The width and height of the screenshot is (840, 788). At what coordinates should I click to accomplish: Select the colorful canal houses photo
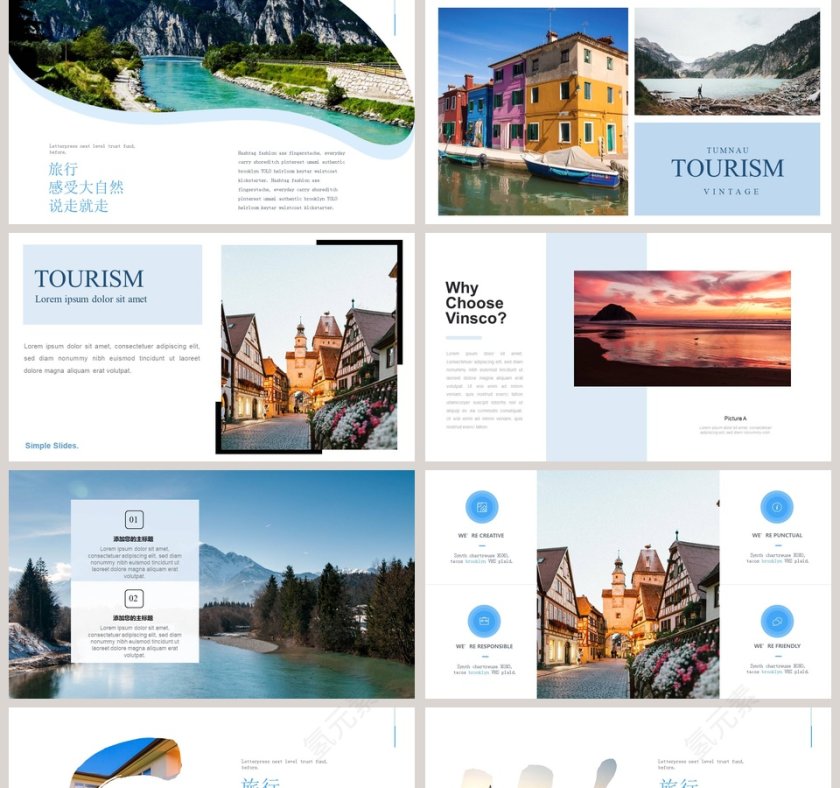tap(533, 111)
